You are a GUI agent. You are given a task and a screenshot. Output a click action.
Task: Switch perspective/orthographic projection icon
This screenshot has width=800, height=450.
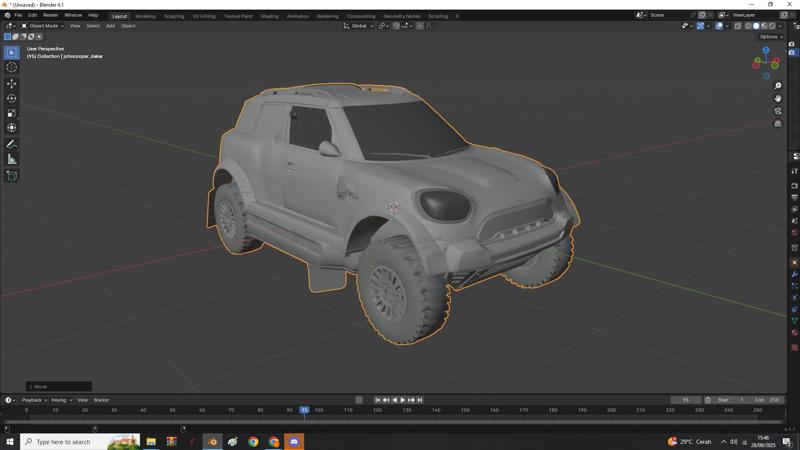[x=778, y=123]
